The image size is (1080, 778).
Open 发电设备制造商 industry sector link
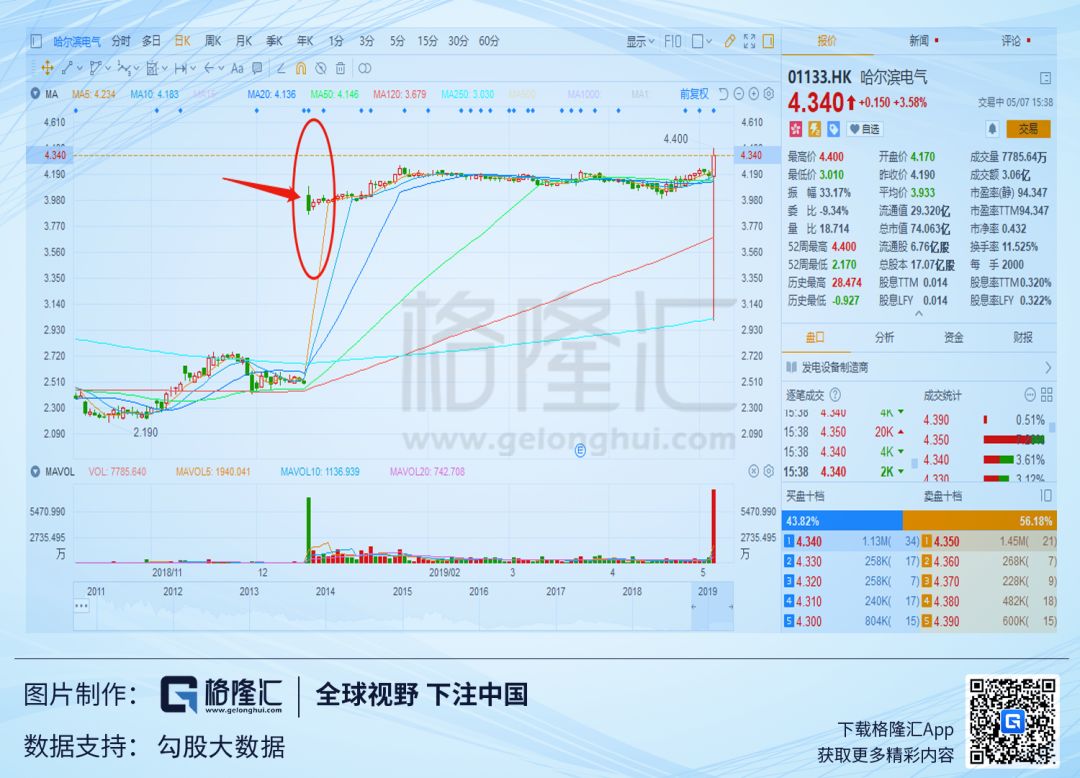pyautogui.click(x=920, y=367)
